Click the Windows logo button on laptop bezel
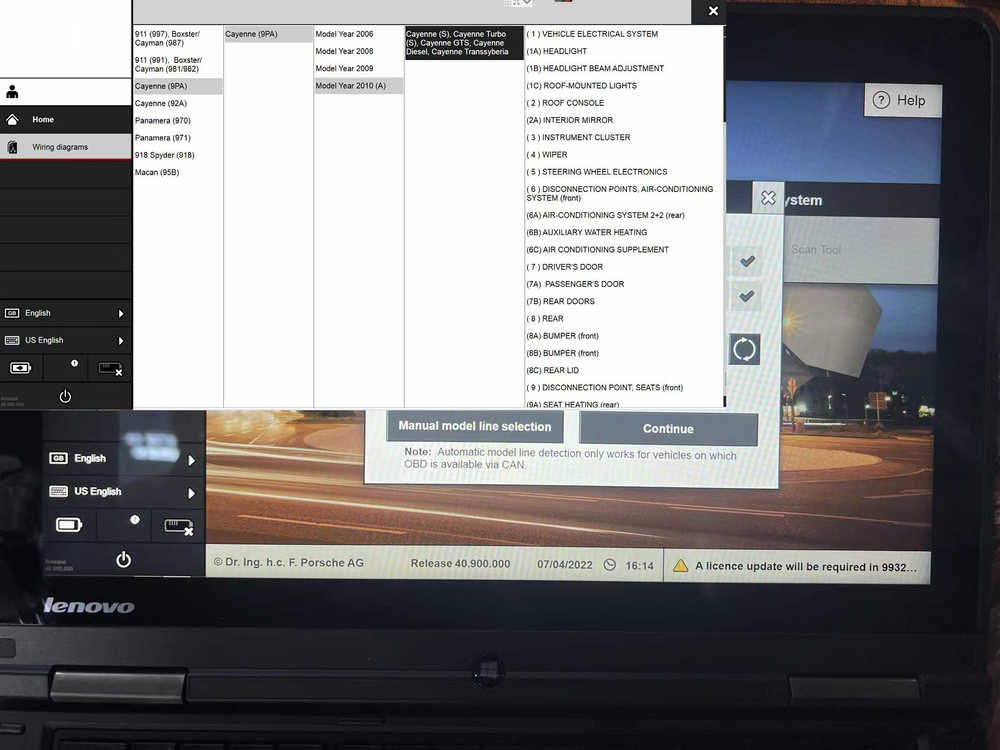 click(489, 672)
